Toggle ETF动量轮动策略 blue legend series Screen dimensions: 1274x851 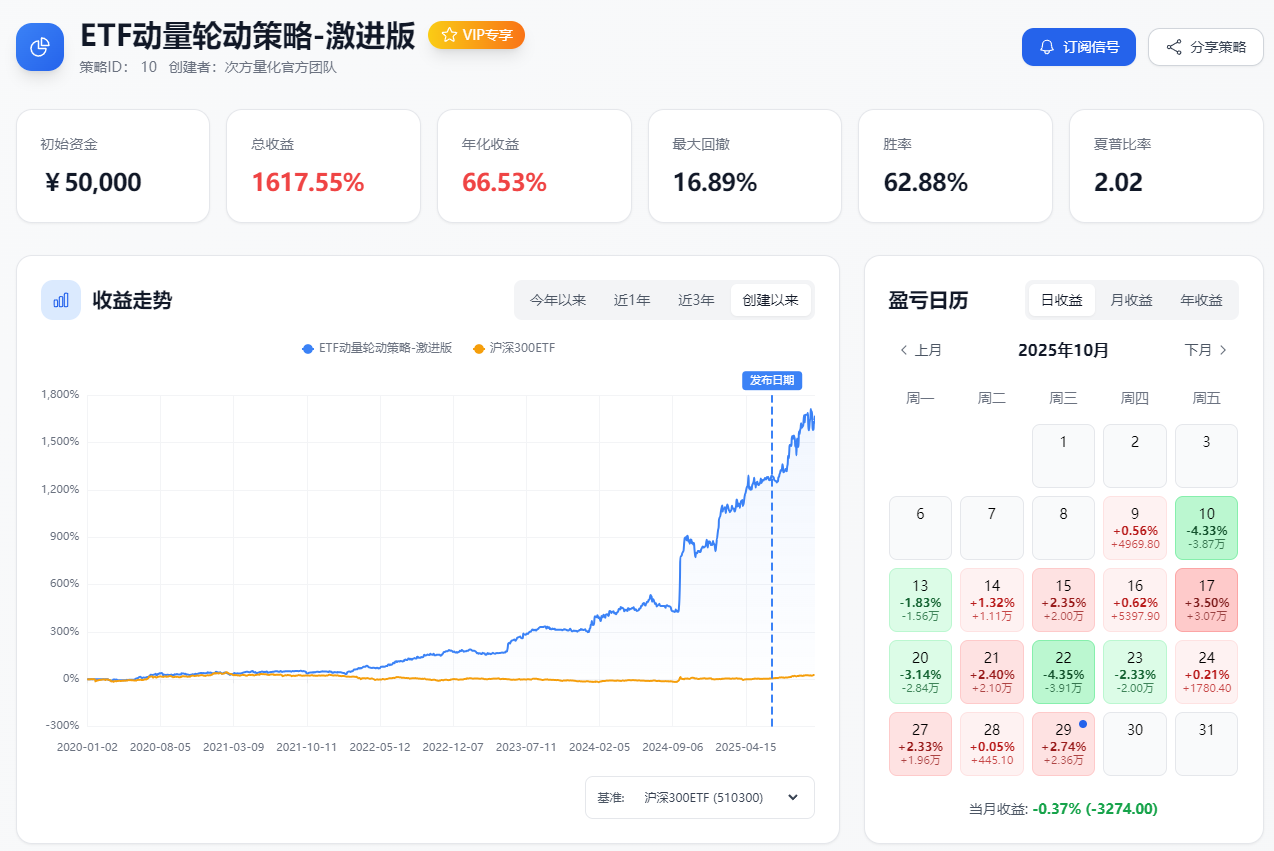[377, 348]
